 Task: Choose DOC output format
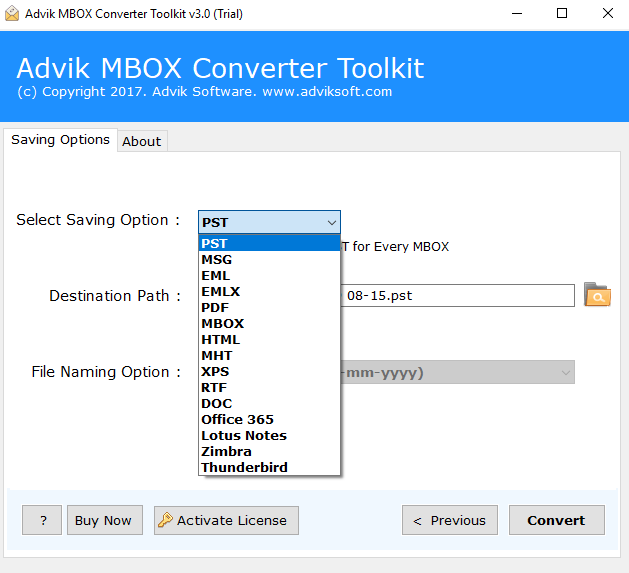[x=269, y=403]
